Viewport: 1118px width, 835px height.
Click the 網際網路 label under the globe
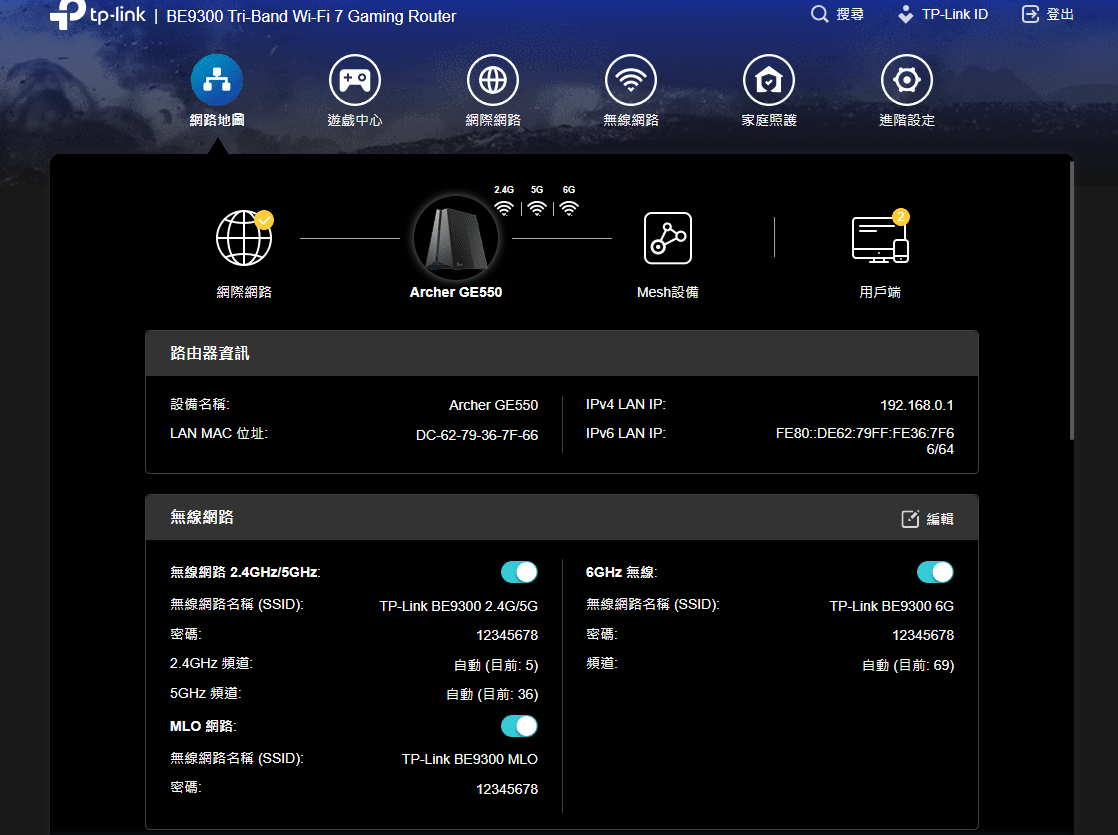[x=244, y=292]
